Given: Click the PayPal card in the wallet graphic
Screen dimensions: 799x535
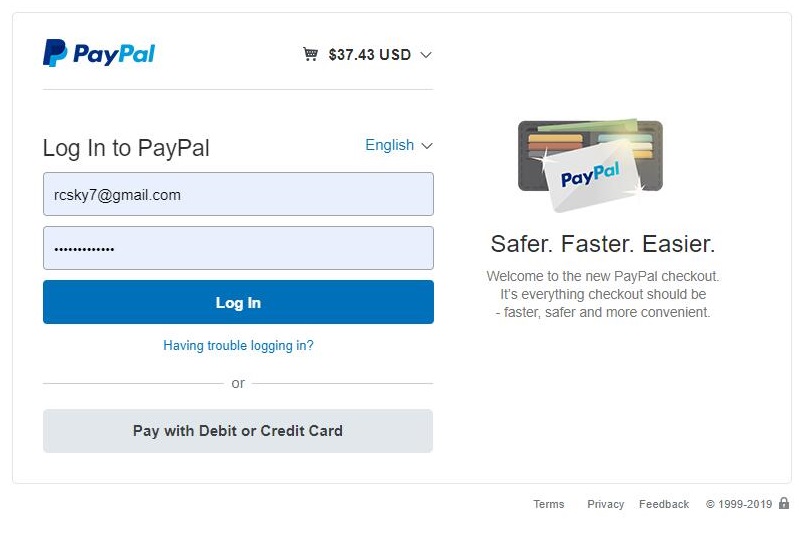Looking at the screenshot, I should coord(590,176).
